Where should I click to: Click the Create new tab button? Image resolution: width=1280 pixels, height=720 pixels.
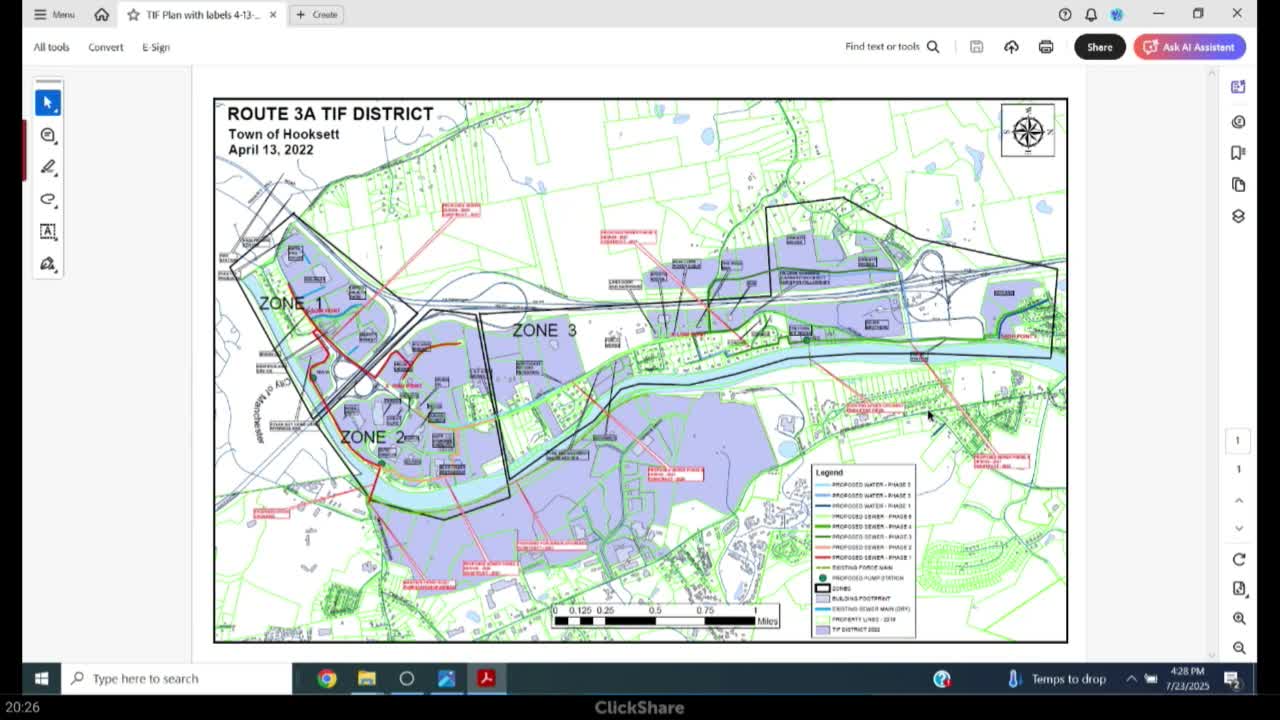tap(316, 15)
